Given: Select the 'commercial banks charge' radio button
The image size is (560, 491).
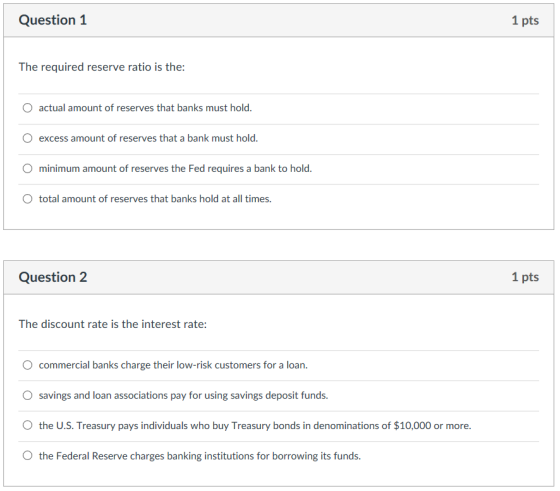Looking at the screenshot, I should 28,365.
